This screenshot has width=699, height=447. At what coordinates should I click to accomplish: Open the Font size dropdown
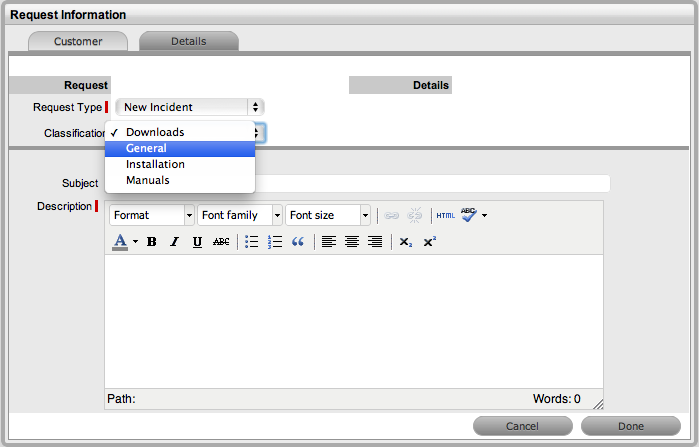tap(328, 215)
